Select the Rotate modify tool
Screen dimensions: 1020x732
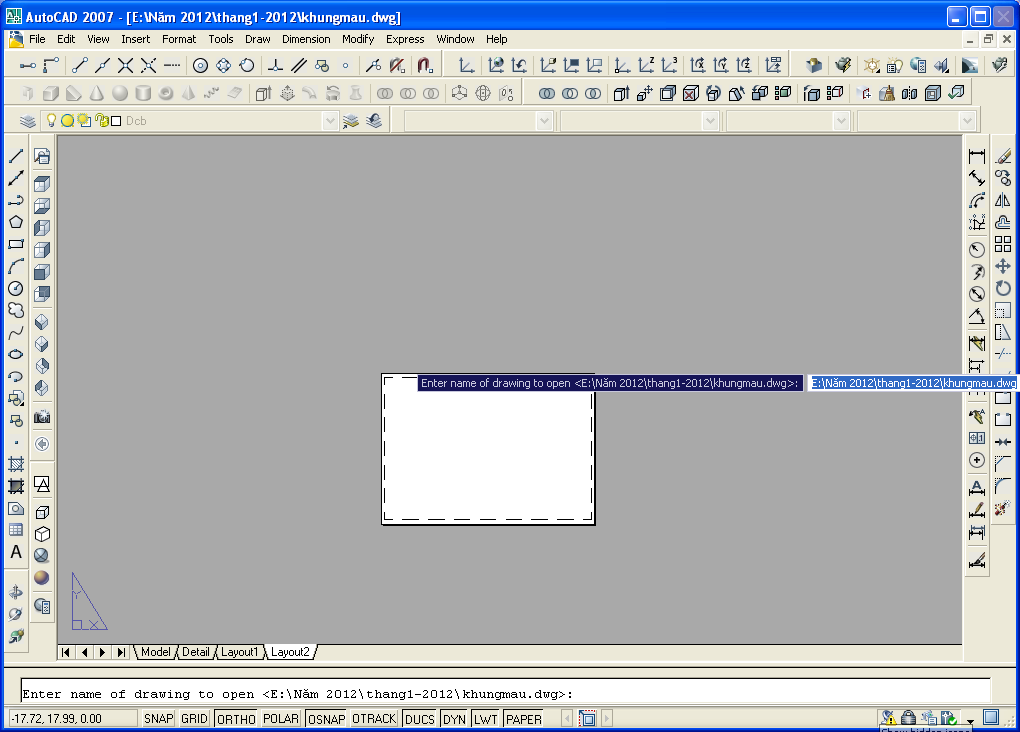pyautogui.click(x=1003, y=288)
